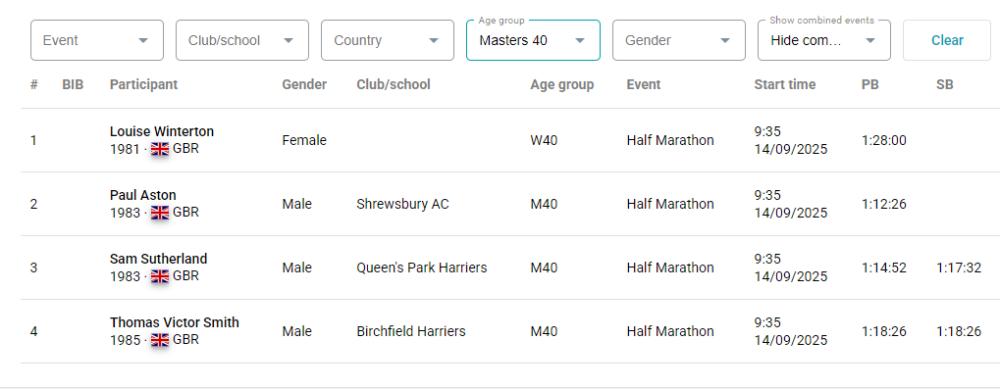Image resolution: width=1000 pixels, height=389 pixels.
Task: Expand the Country filter dropdown
Action: coord(388,40)
